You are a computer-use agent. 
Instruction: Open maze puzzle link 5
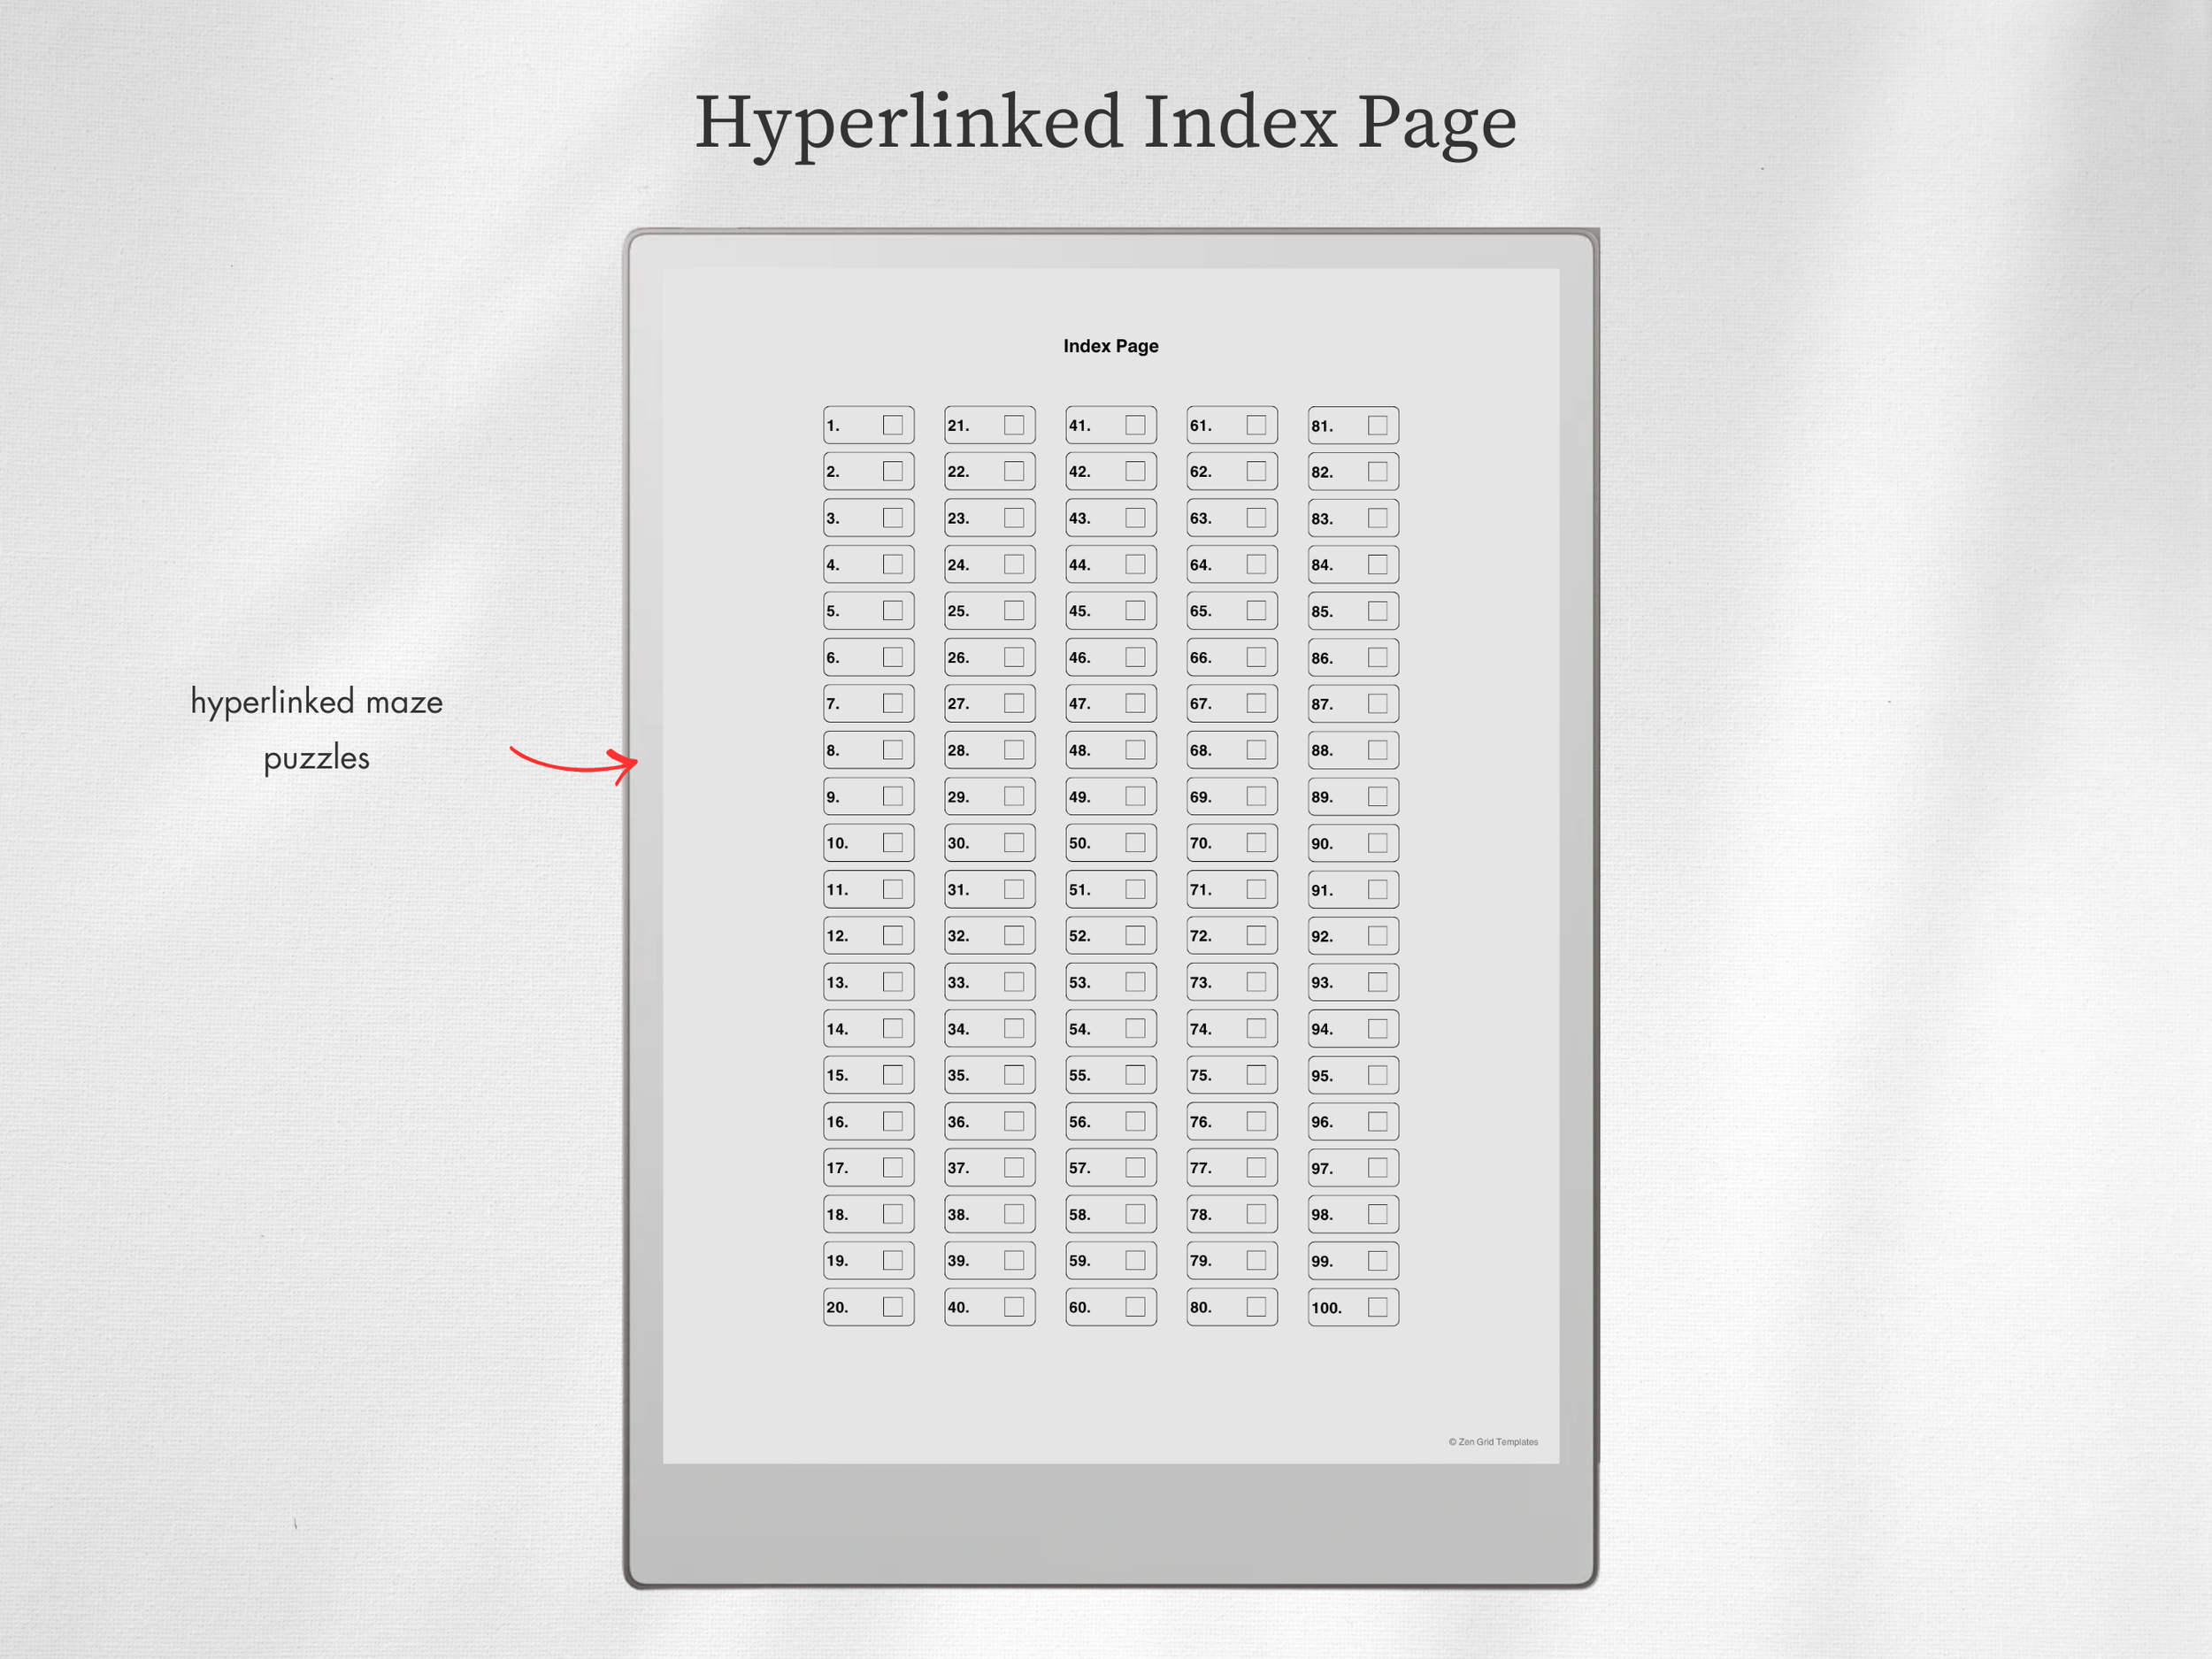869,610
